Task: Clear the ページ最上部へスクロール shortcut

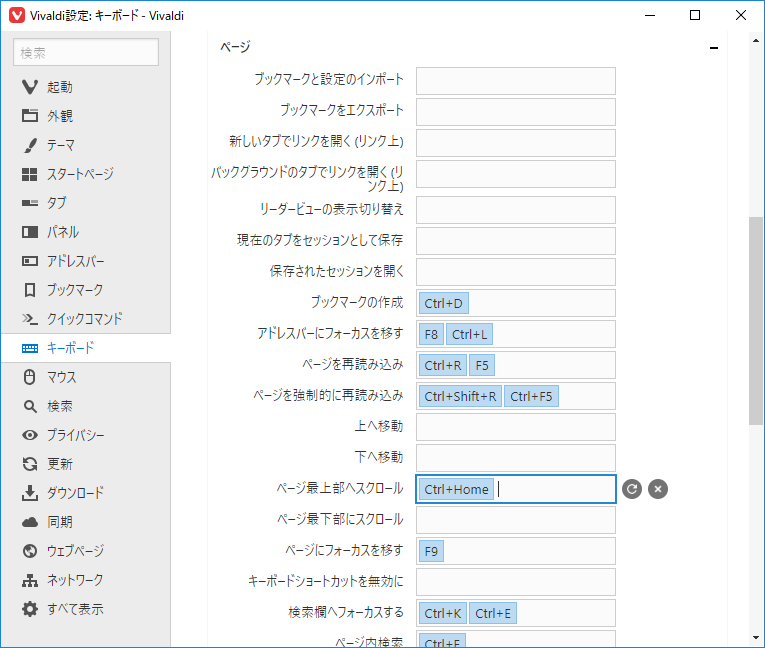Action: [x=658, y=489]
